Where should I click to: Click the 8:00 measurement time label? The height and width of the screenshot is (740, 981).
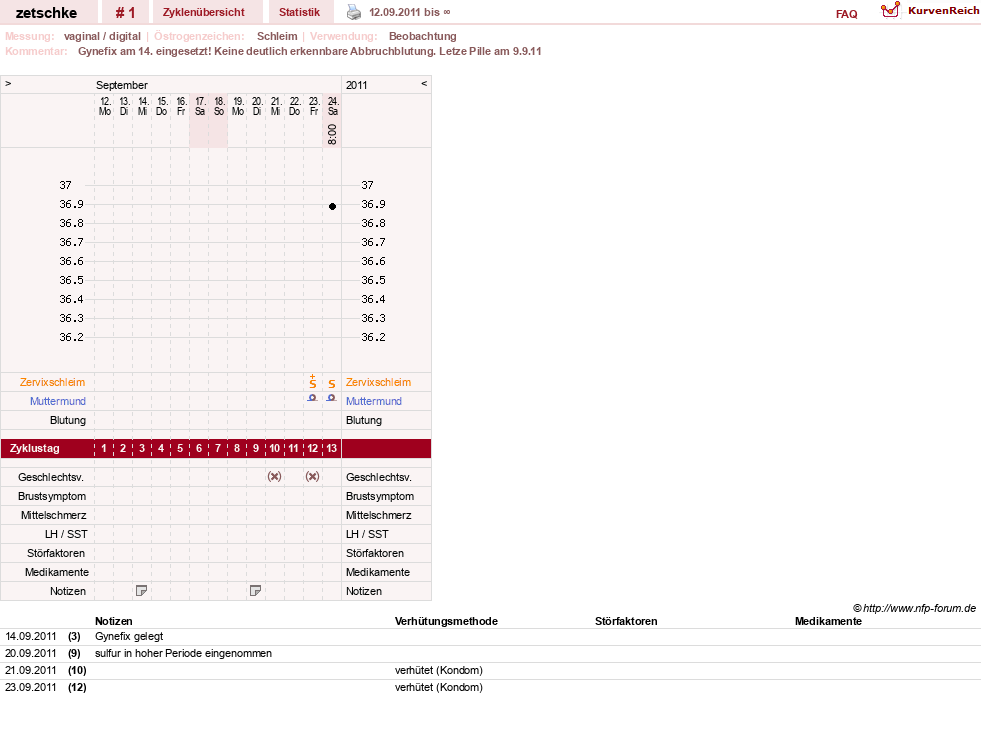point(332,134)
